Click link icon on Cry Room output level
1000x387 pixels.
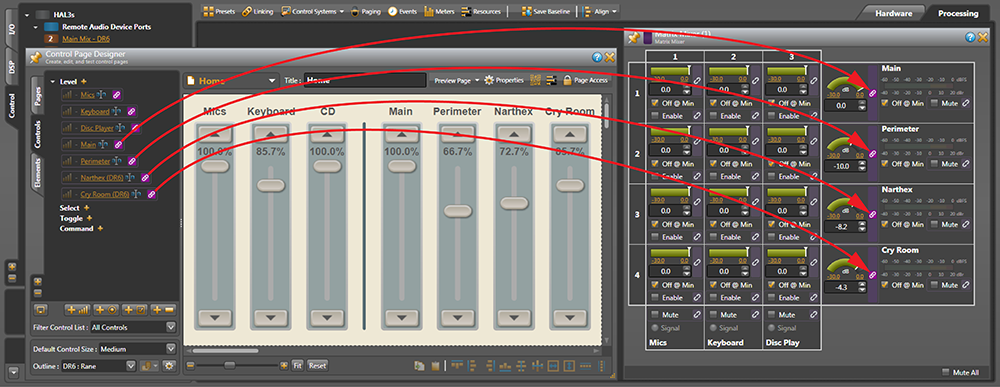pos(873,275)
